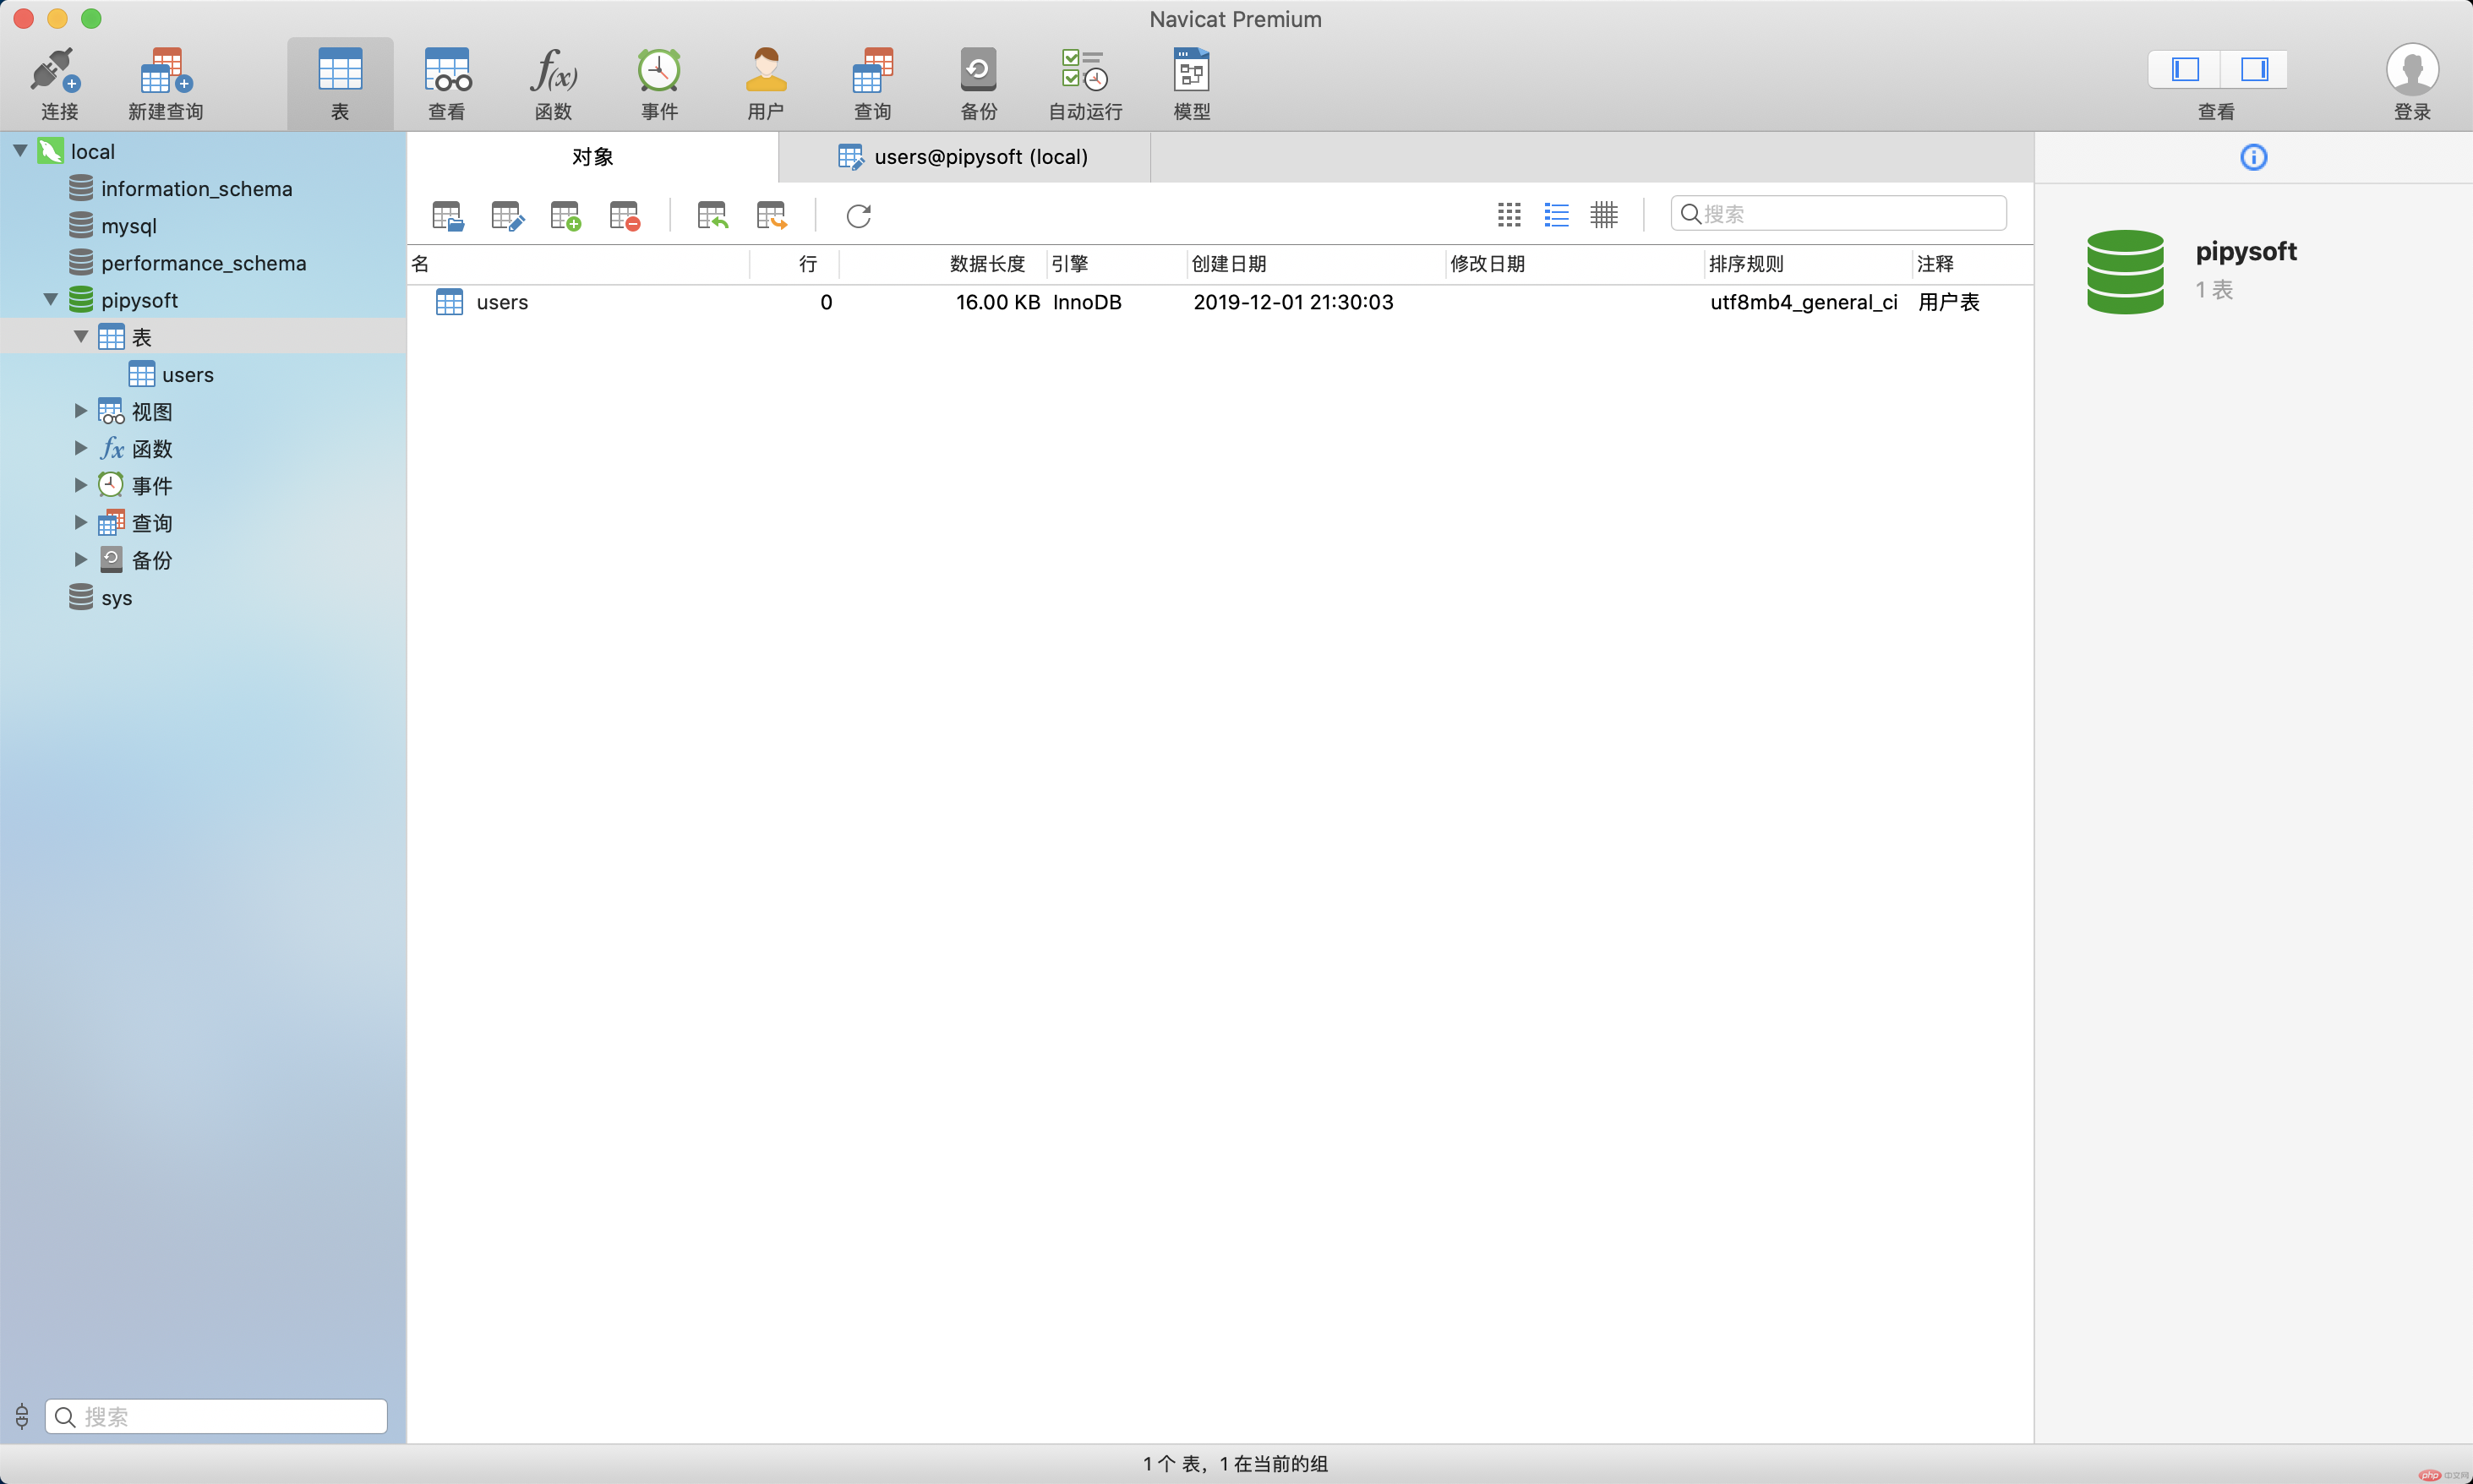Expand the 查询 queries node
Screen dimensions: 2473x1484
coord(81,522)
